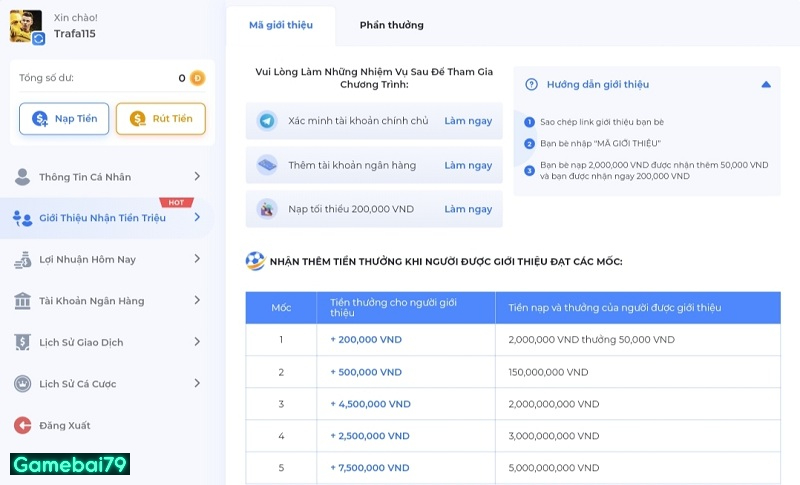The width and height of the screenshot is (800, 485).
Task: Click the orange coin balance icon
Action: pyautogui.click(x=197, y=78)
